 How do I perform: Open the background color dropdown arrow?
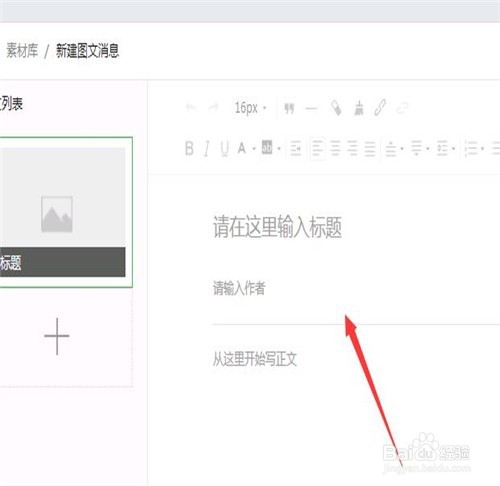pos(279,149)
